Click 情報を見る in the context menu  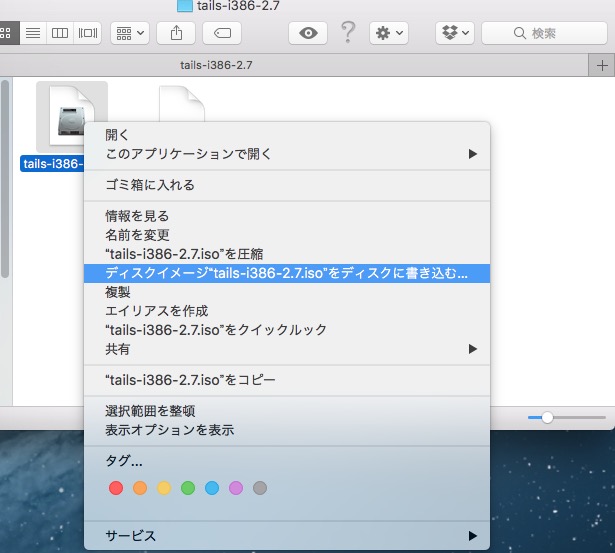tap(137, 215)
